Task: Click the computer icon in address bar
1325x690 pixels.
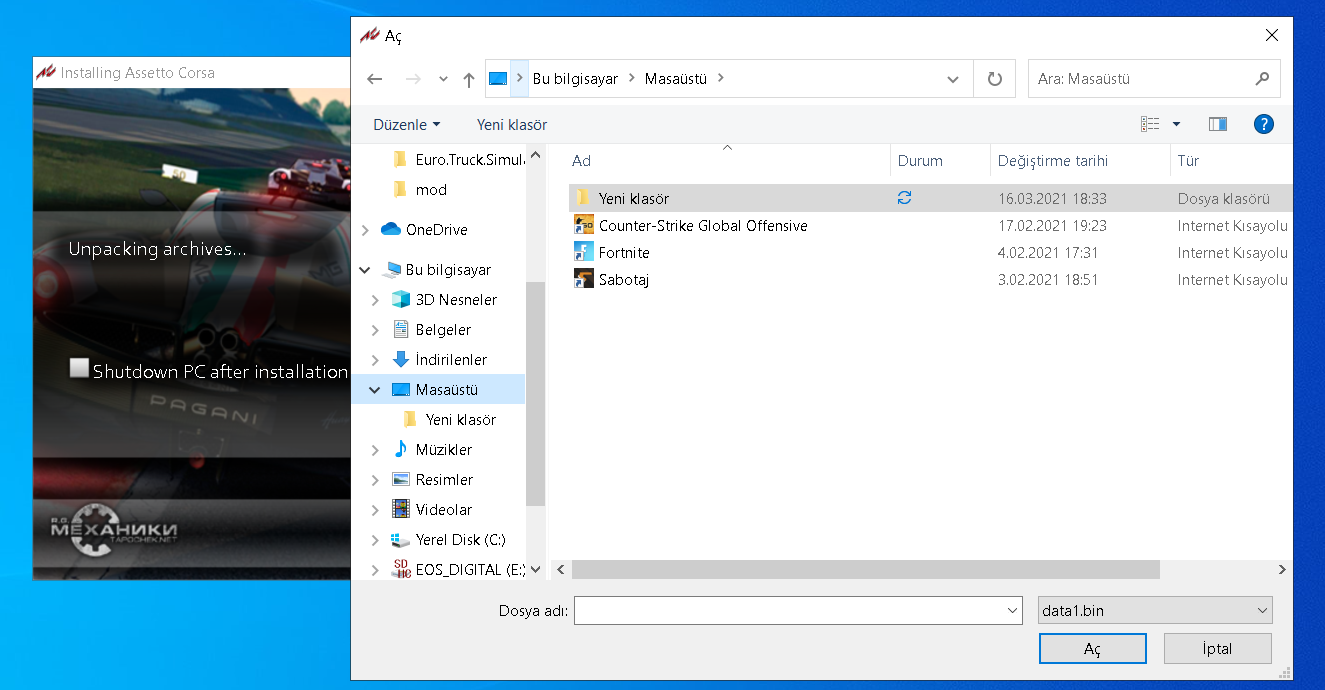Action: point(498,78)
